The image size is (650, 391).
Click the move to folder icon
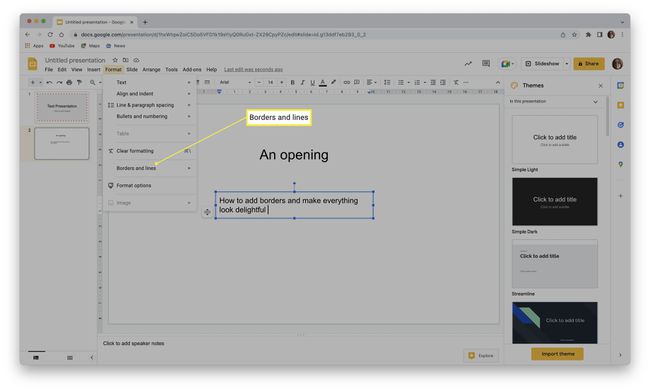tap(126, 60)
